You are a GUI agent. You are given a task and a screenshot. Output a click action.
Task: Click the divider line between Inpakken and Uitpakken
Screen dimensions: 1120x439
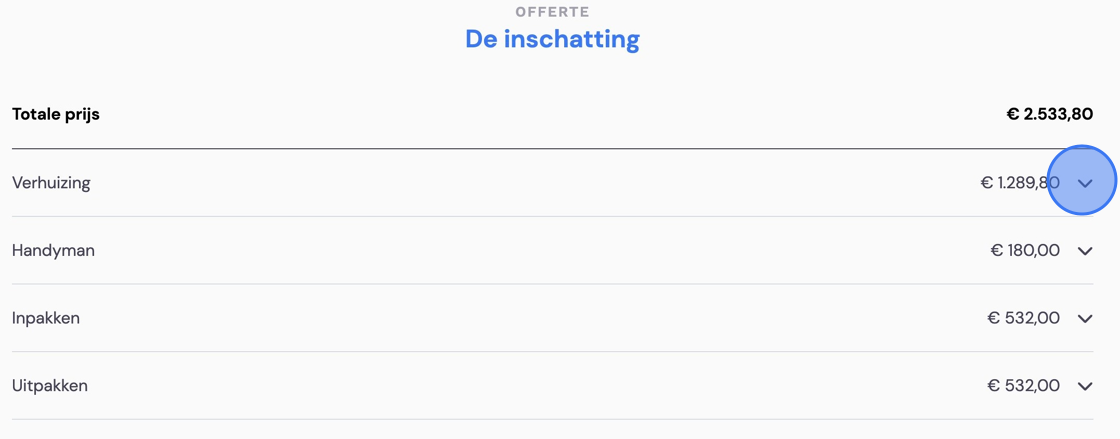(x=552, y=351)
